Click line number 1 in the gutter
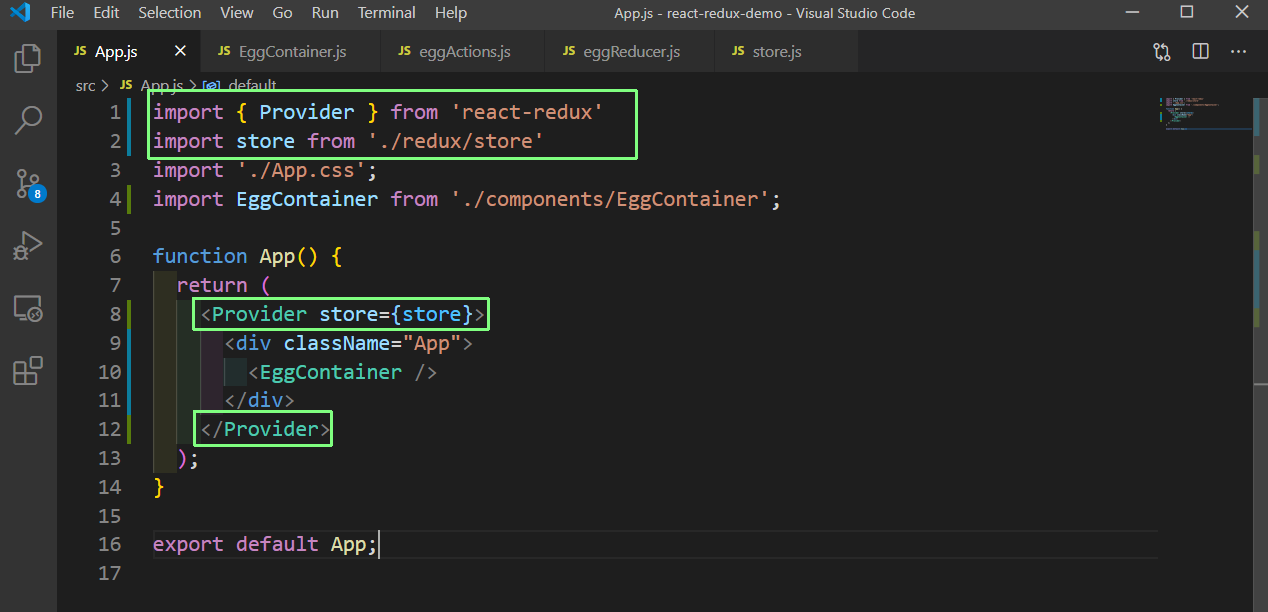The width and height of the screenshot is (1268, 612). pos(116,112)
